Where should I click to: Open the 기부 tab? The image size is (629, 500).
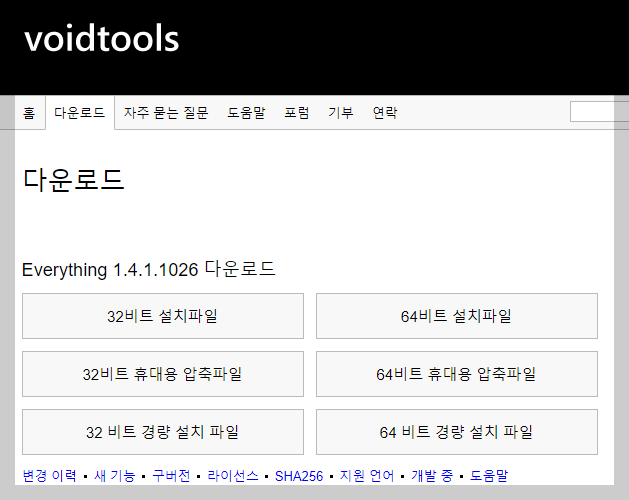pos(341,113)
